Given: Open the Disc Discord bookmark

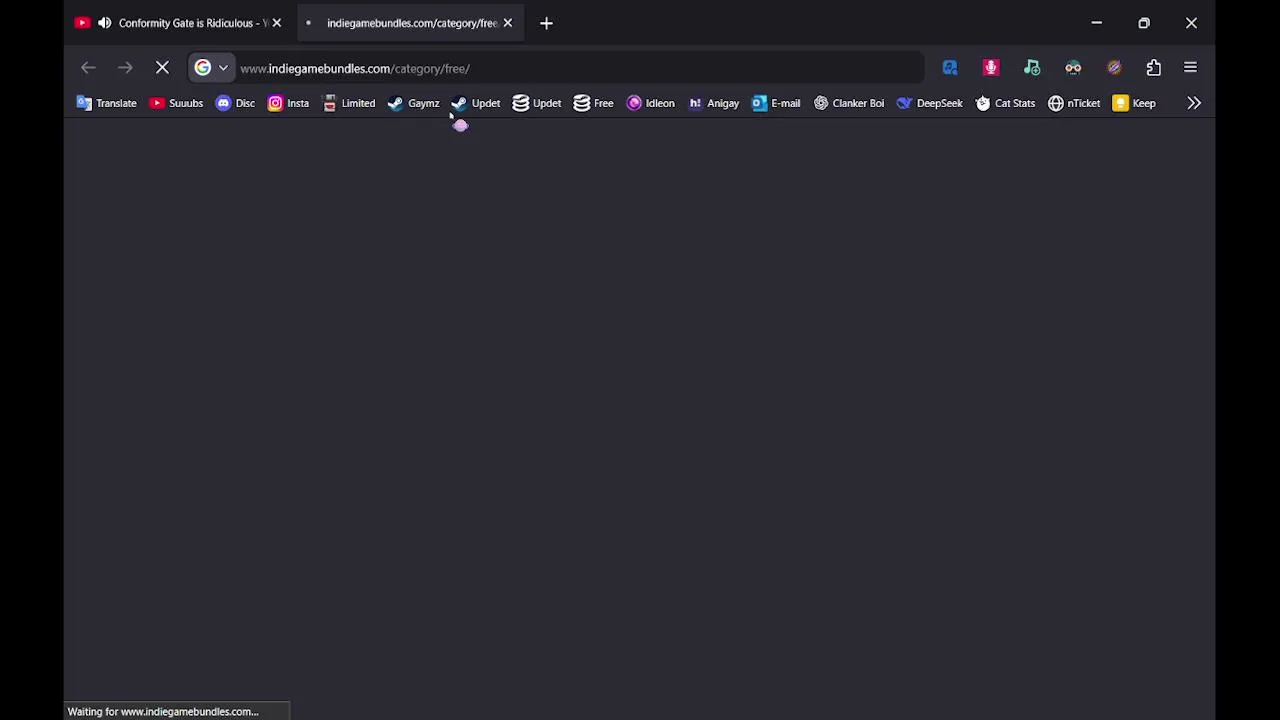Looking at the screenshot, I should [x=235, y=103].
